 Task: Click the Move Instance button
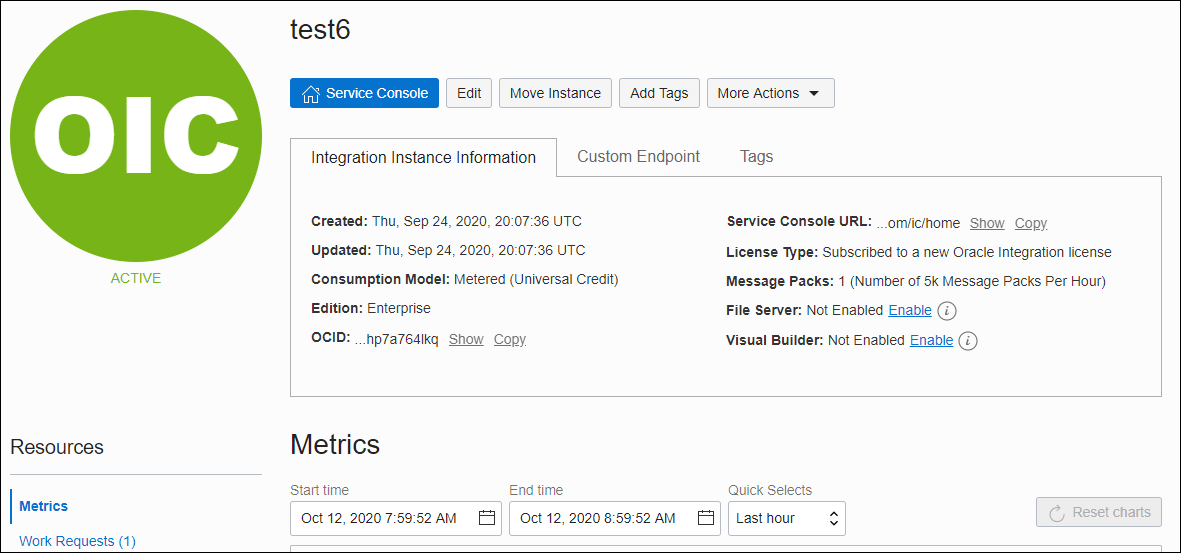point(555,93)
